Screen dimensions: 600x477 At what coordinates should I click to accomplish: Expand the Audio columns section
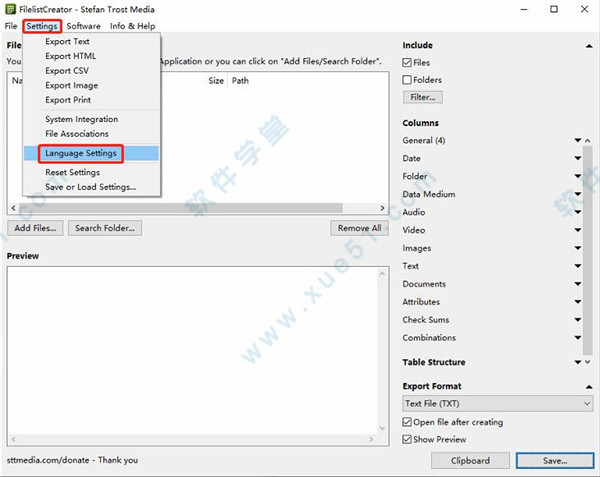577,212
